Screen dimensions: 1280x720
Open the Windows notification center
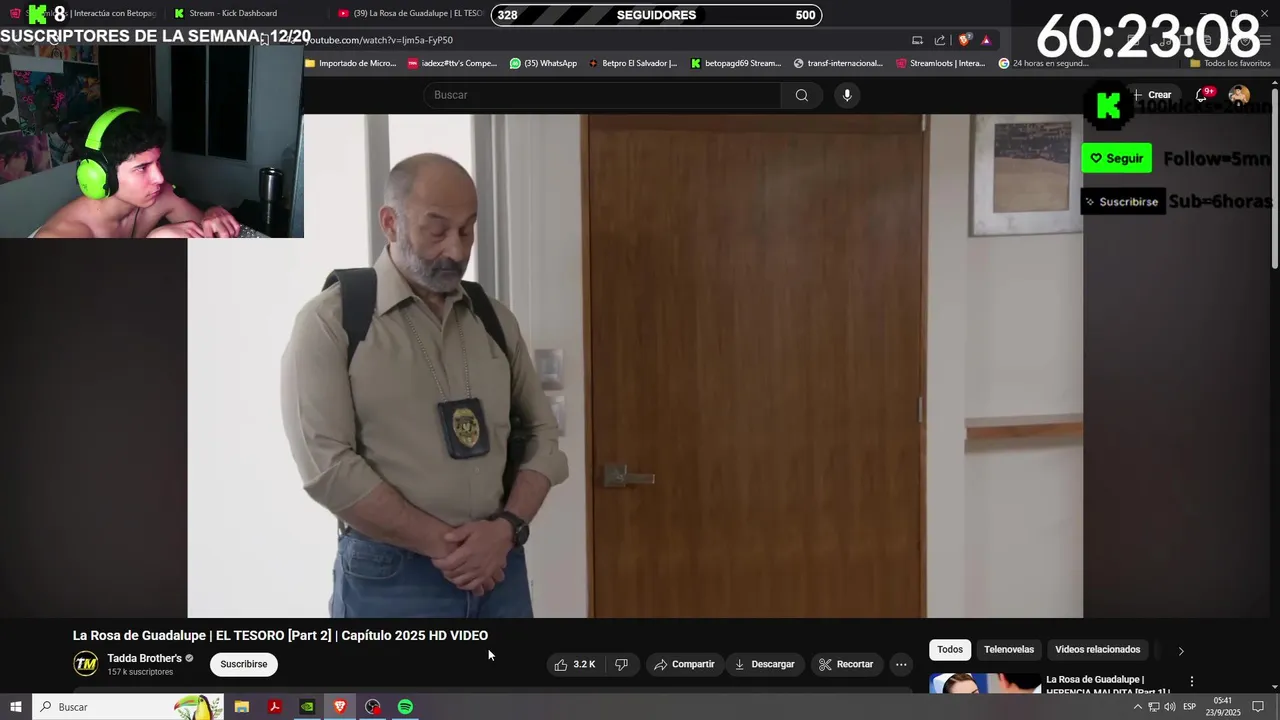point(1258,707)
